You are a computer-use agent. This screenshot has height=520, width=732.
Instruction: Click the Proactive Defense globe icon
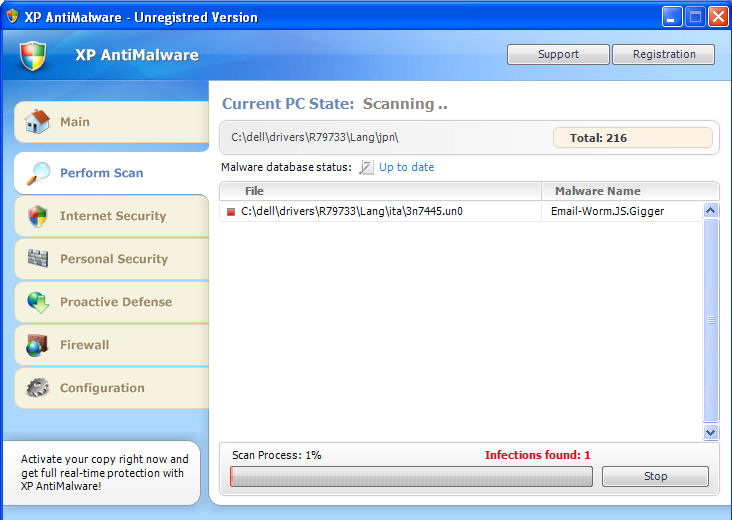[38, 302]
